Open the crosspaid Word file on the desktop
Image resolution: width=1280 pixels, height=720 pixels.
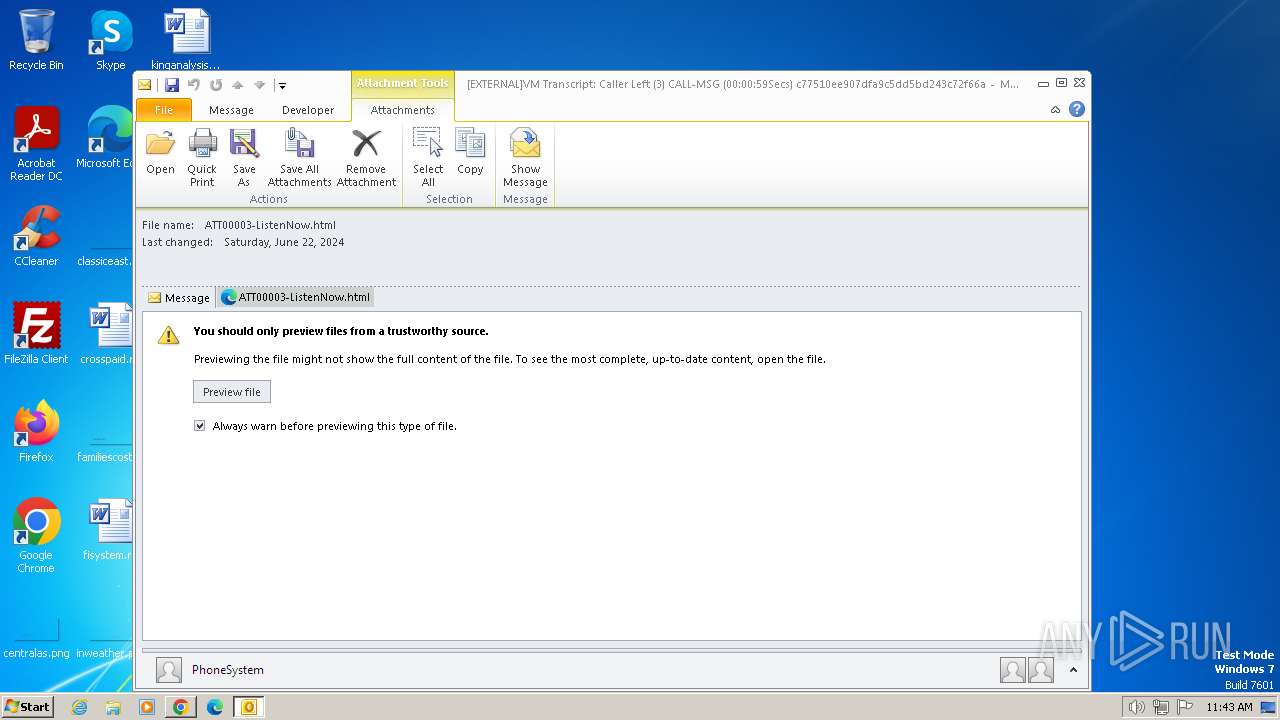(108, 334)
